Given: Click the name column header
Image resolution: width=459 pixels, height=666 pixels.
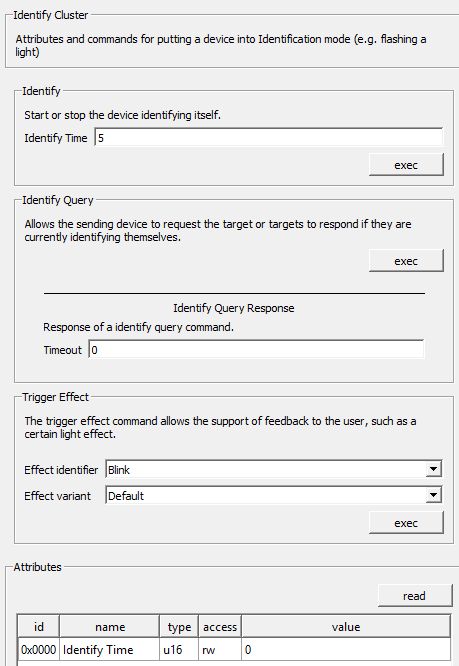Looking at the screenshot, I should coord(110,627).
